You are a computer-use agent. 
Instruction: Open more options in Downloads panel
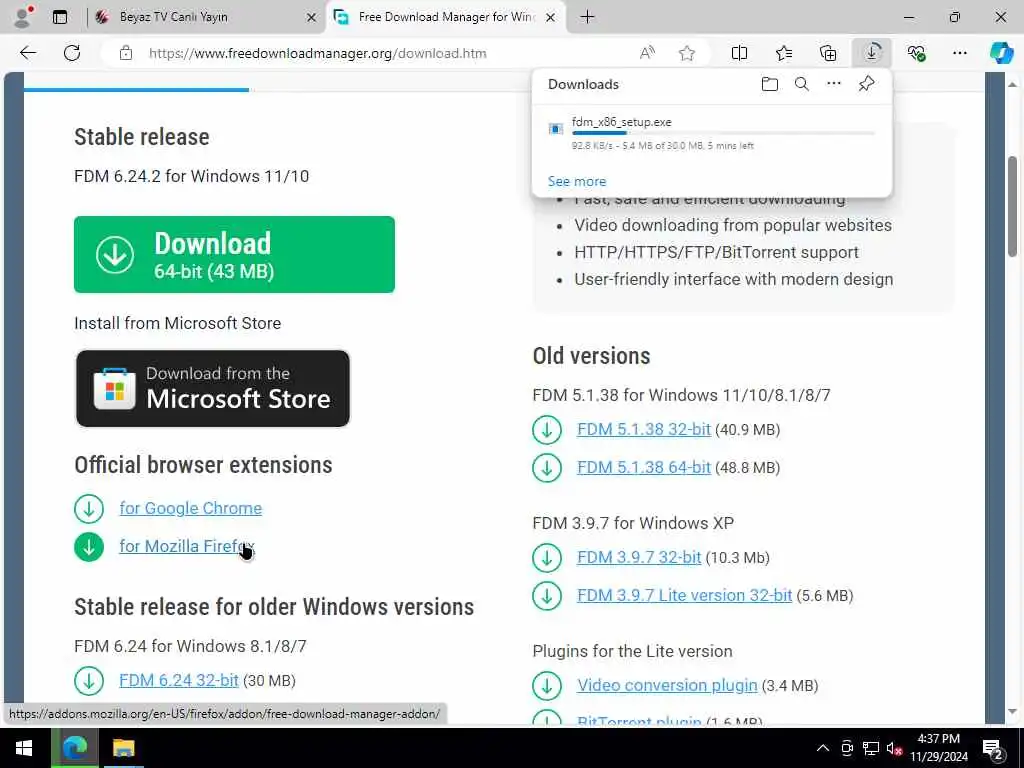(x=834, y=84)
